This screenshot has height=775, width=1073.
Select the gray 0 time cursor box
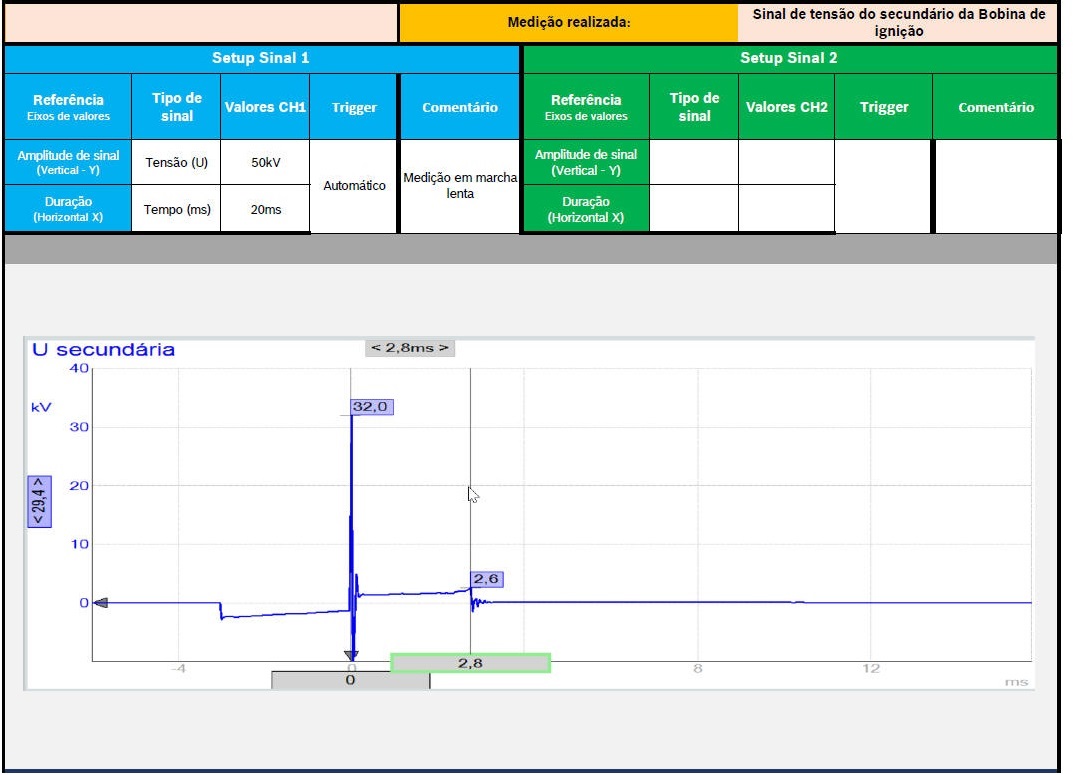(x=350, y=680)
